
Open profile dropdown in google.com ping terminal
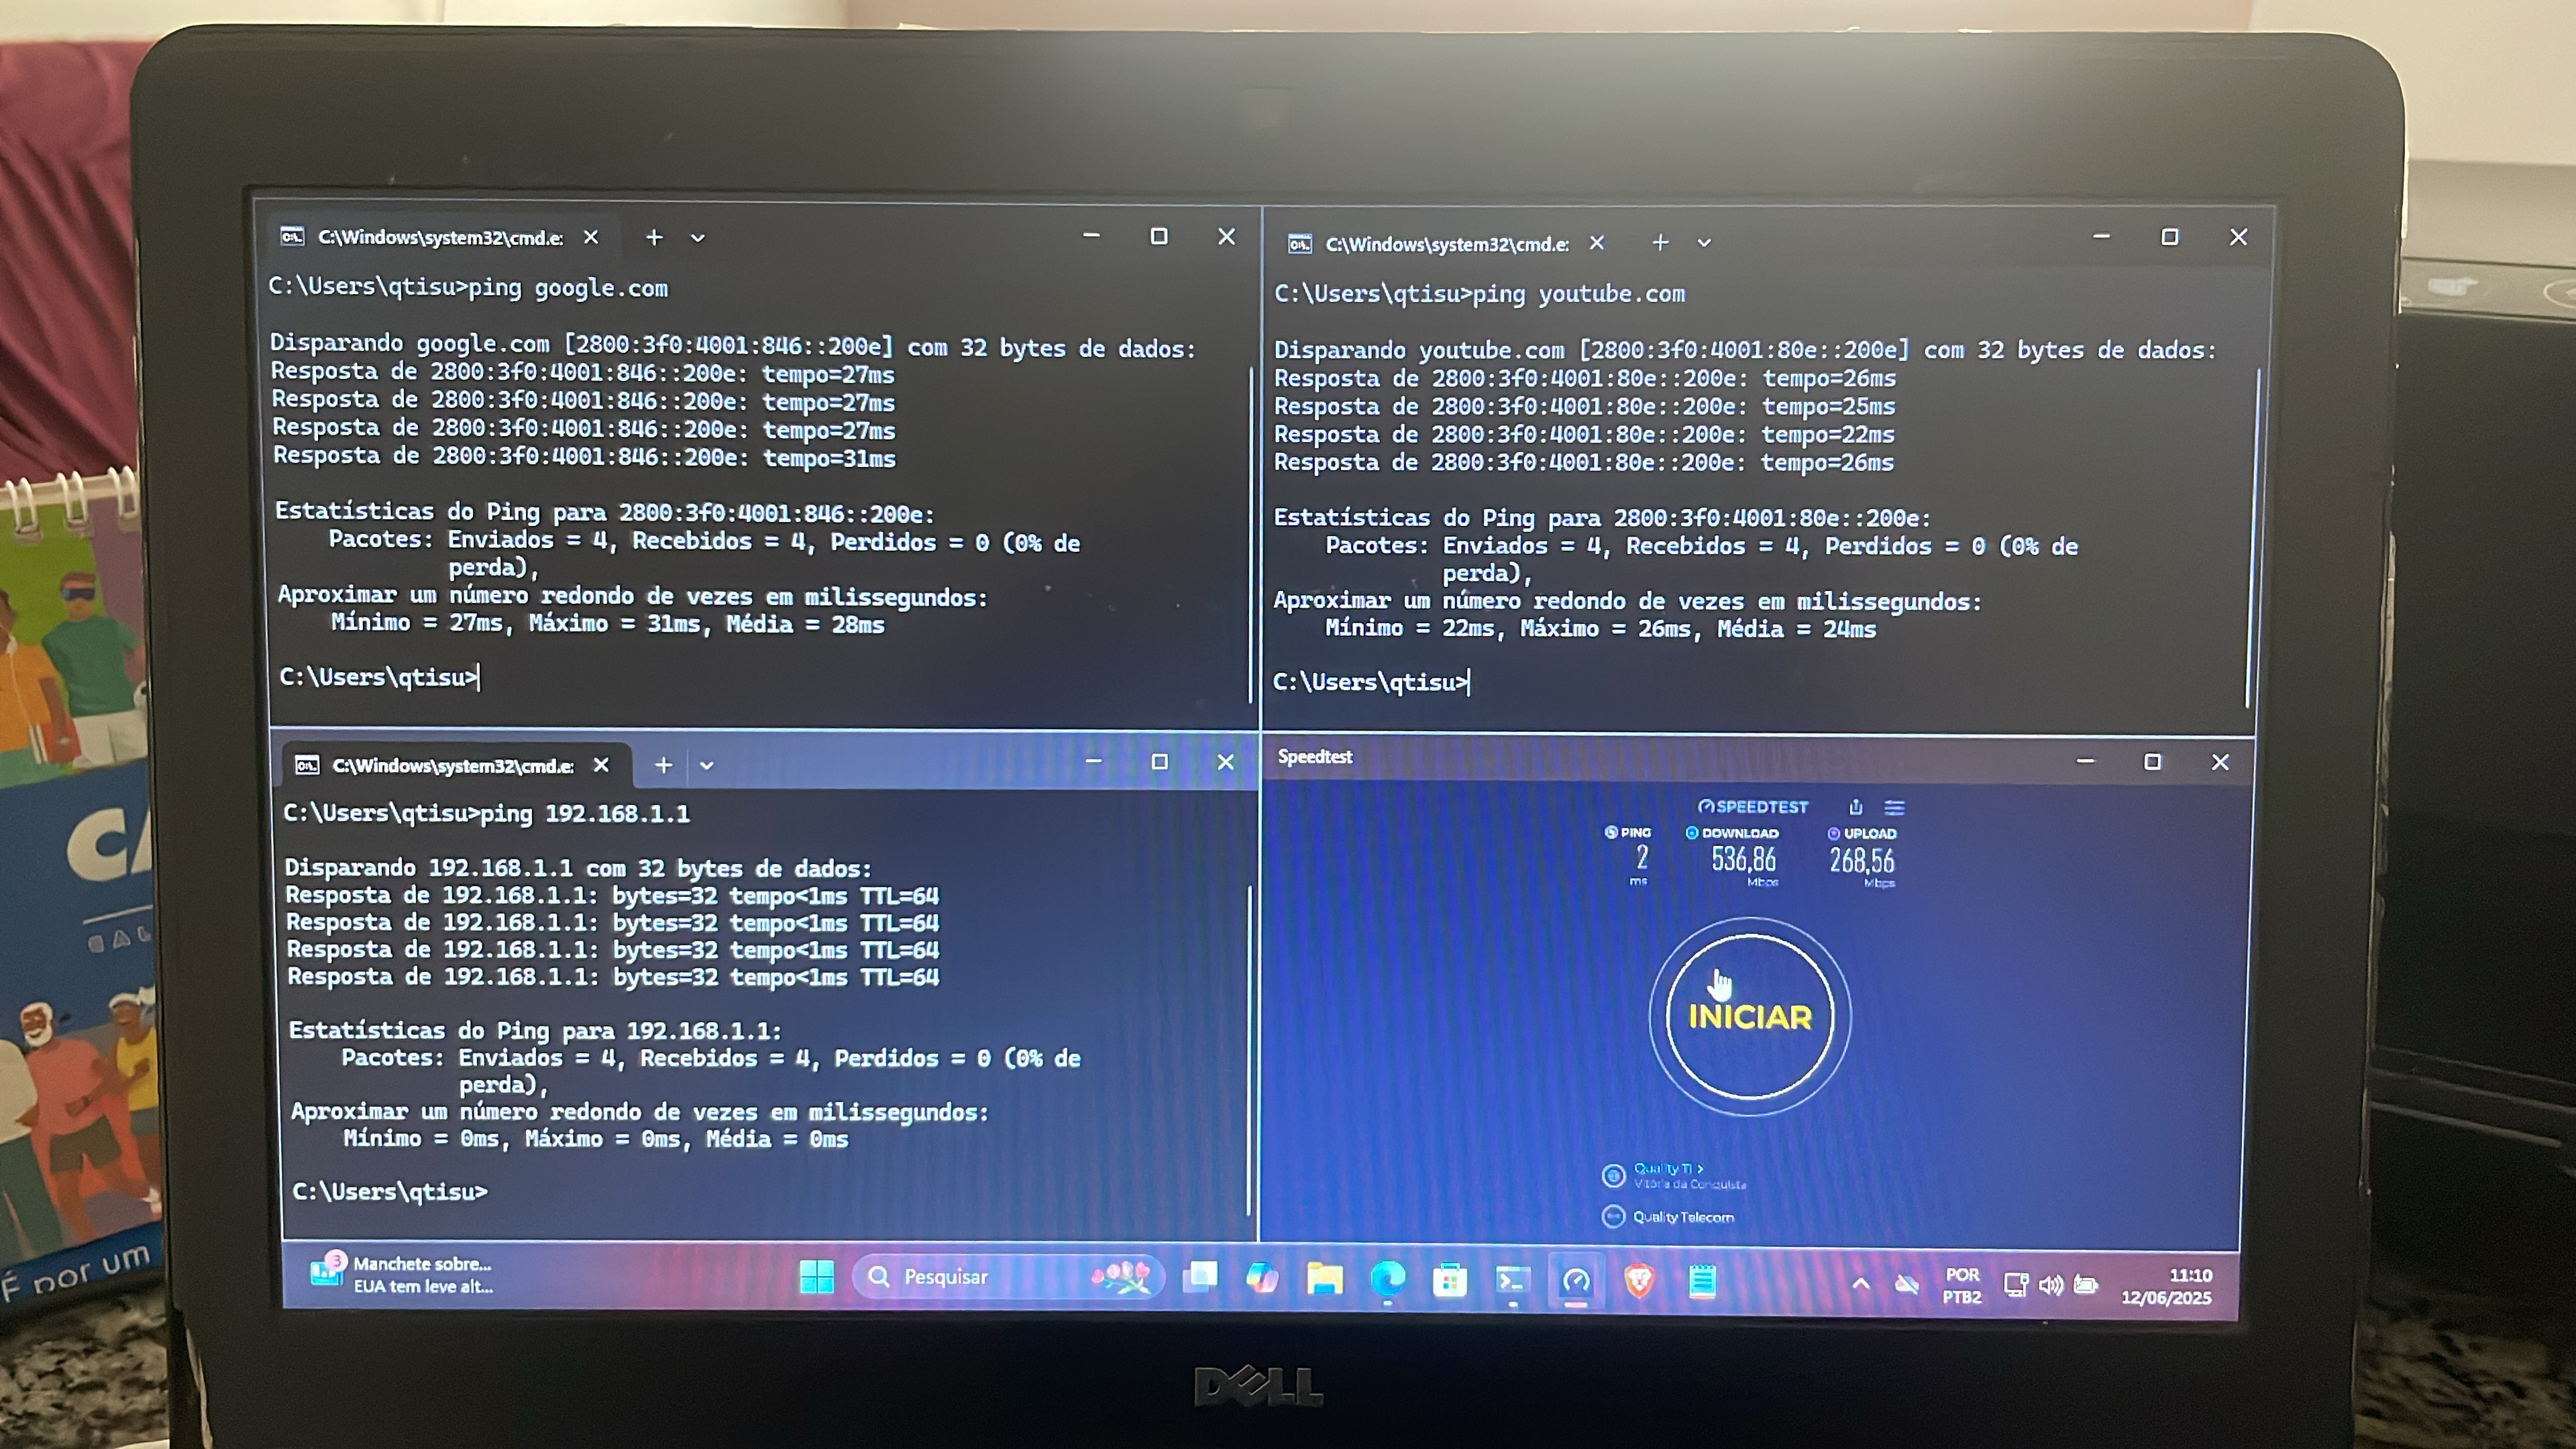coord(698,238)
